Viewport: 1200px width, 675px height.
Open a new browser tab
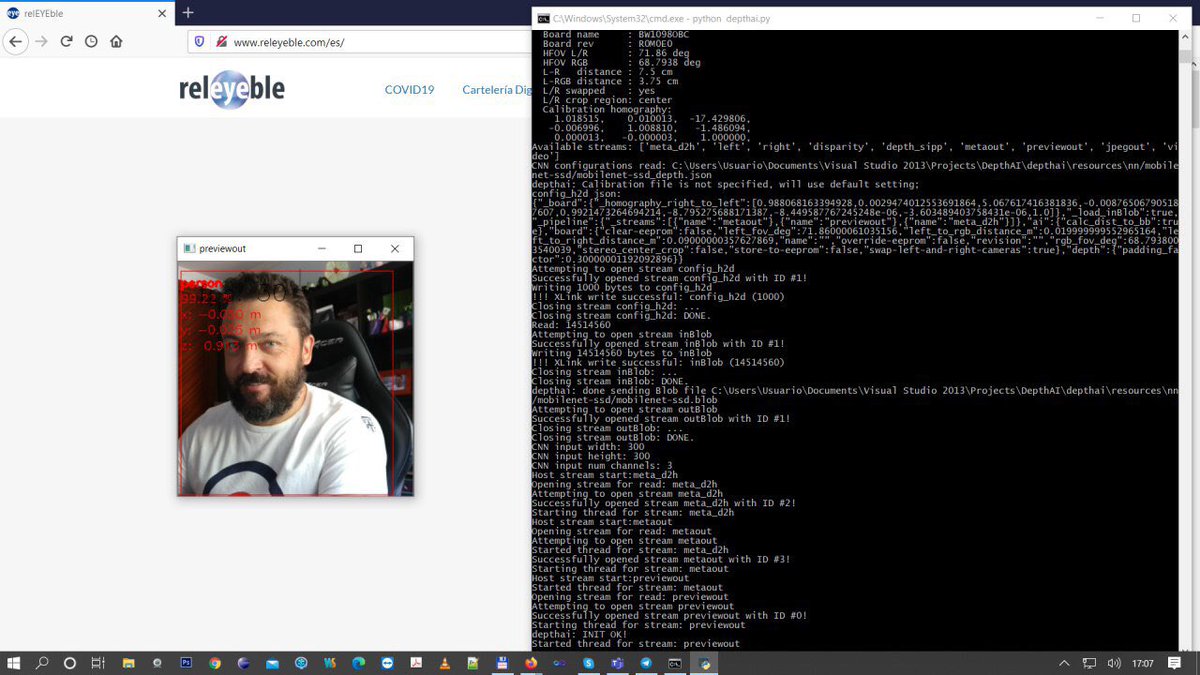(x=187, y=13)
